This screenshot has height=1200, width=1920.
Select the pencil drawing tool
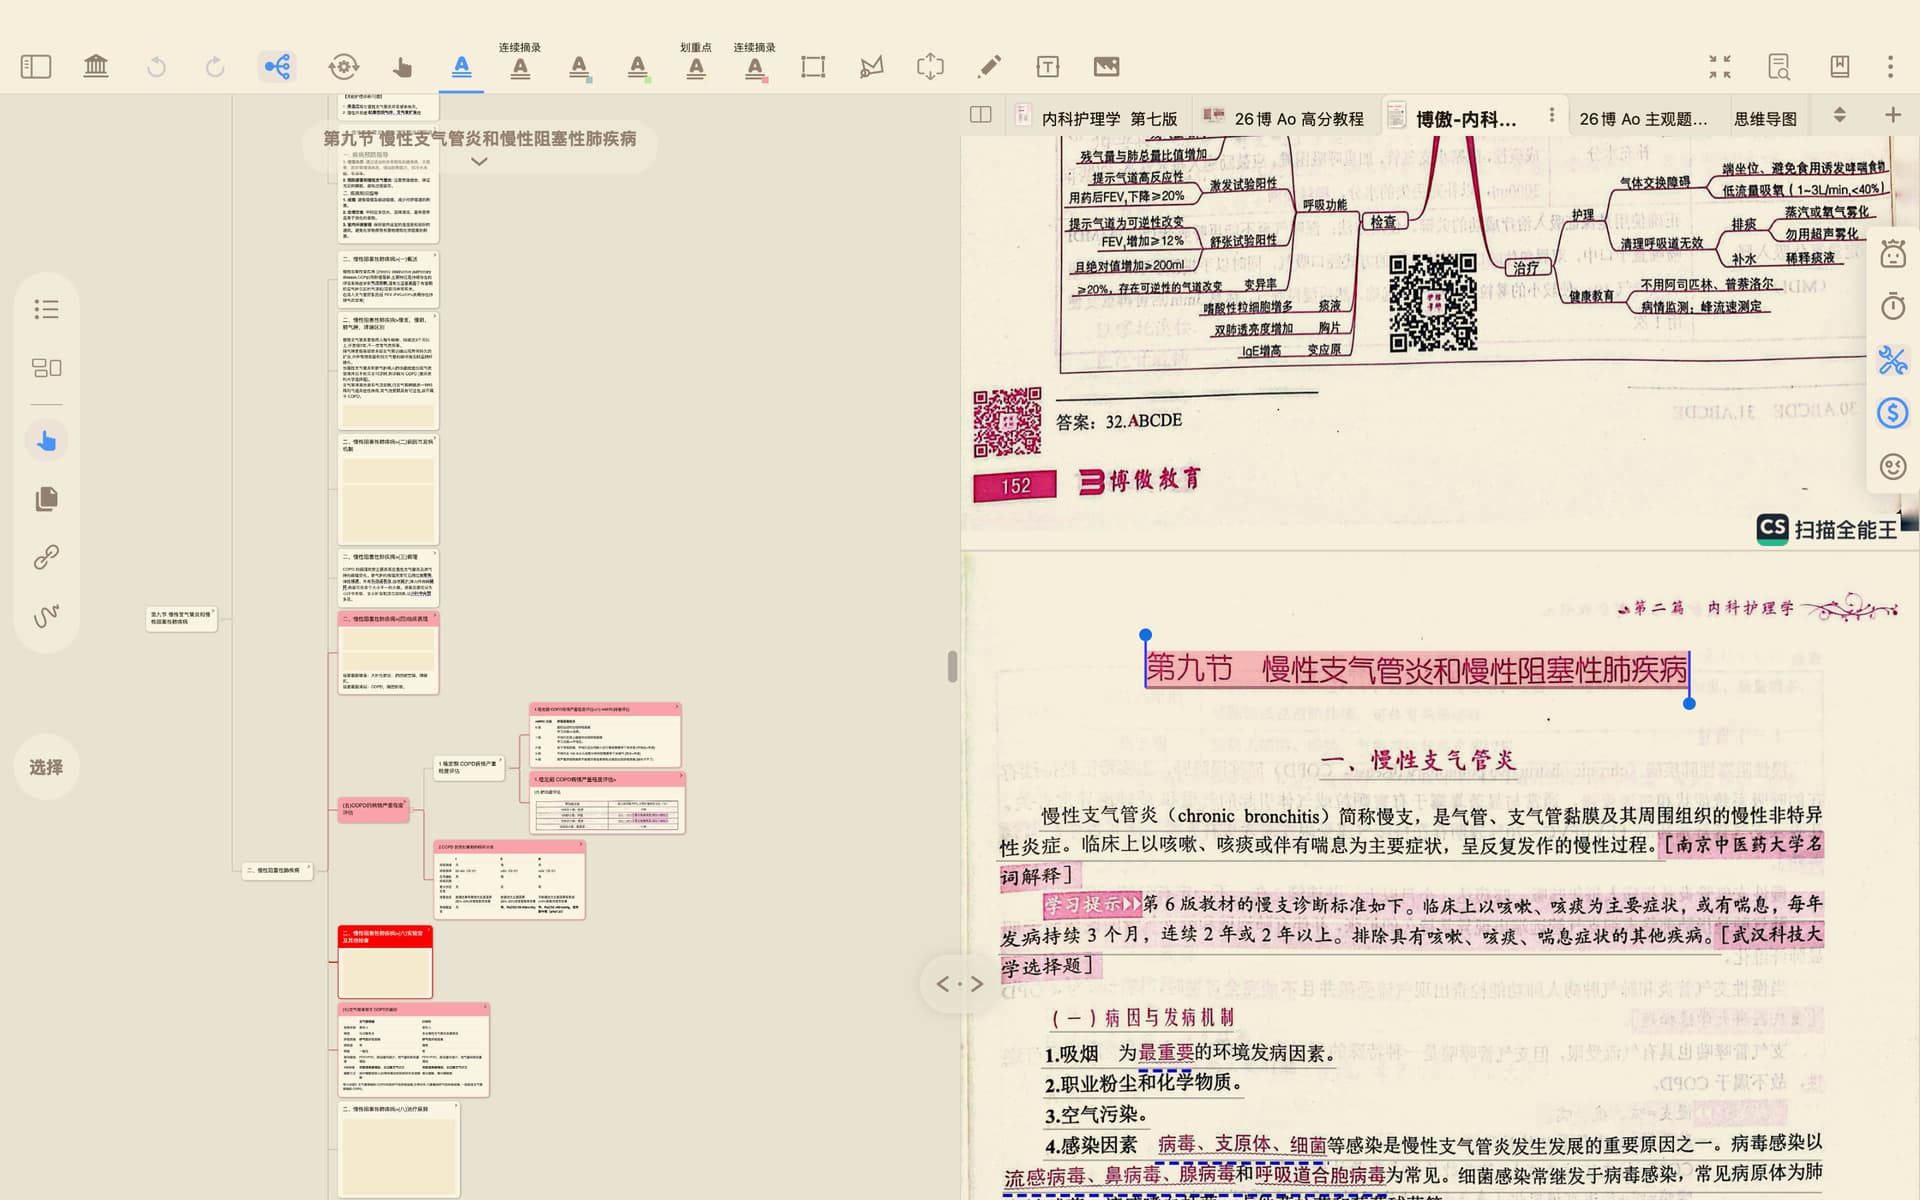coord(989,67)
